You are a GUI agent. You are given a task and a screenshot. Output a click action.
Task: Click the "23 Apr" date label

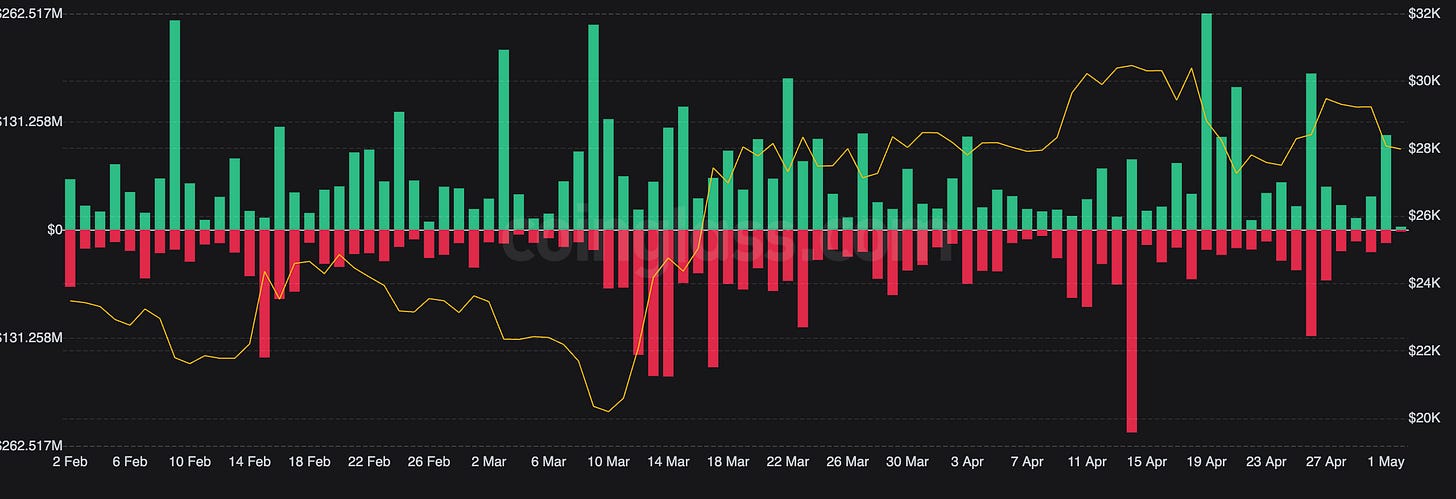point(1267,462)
